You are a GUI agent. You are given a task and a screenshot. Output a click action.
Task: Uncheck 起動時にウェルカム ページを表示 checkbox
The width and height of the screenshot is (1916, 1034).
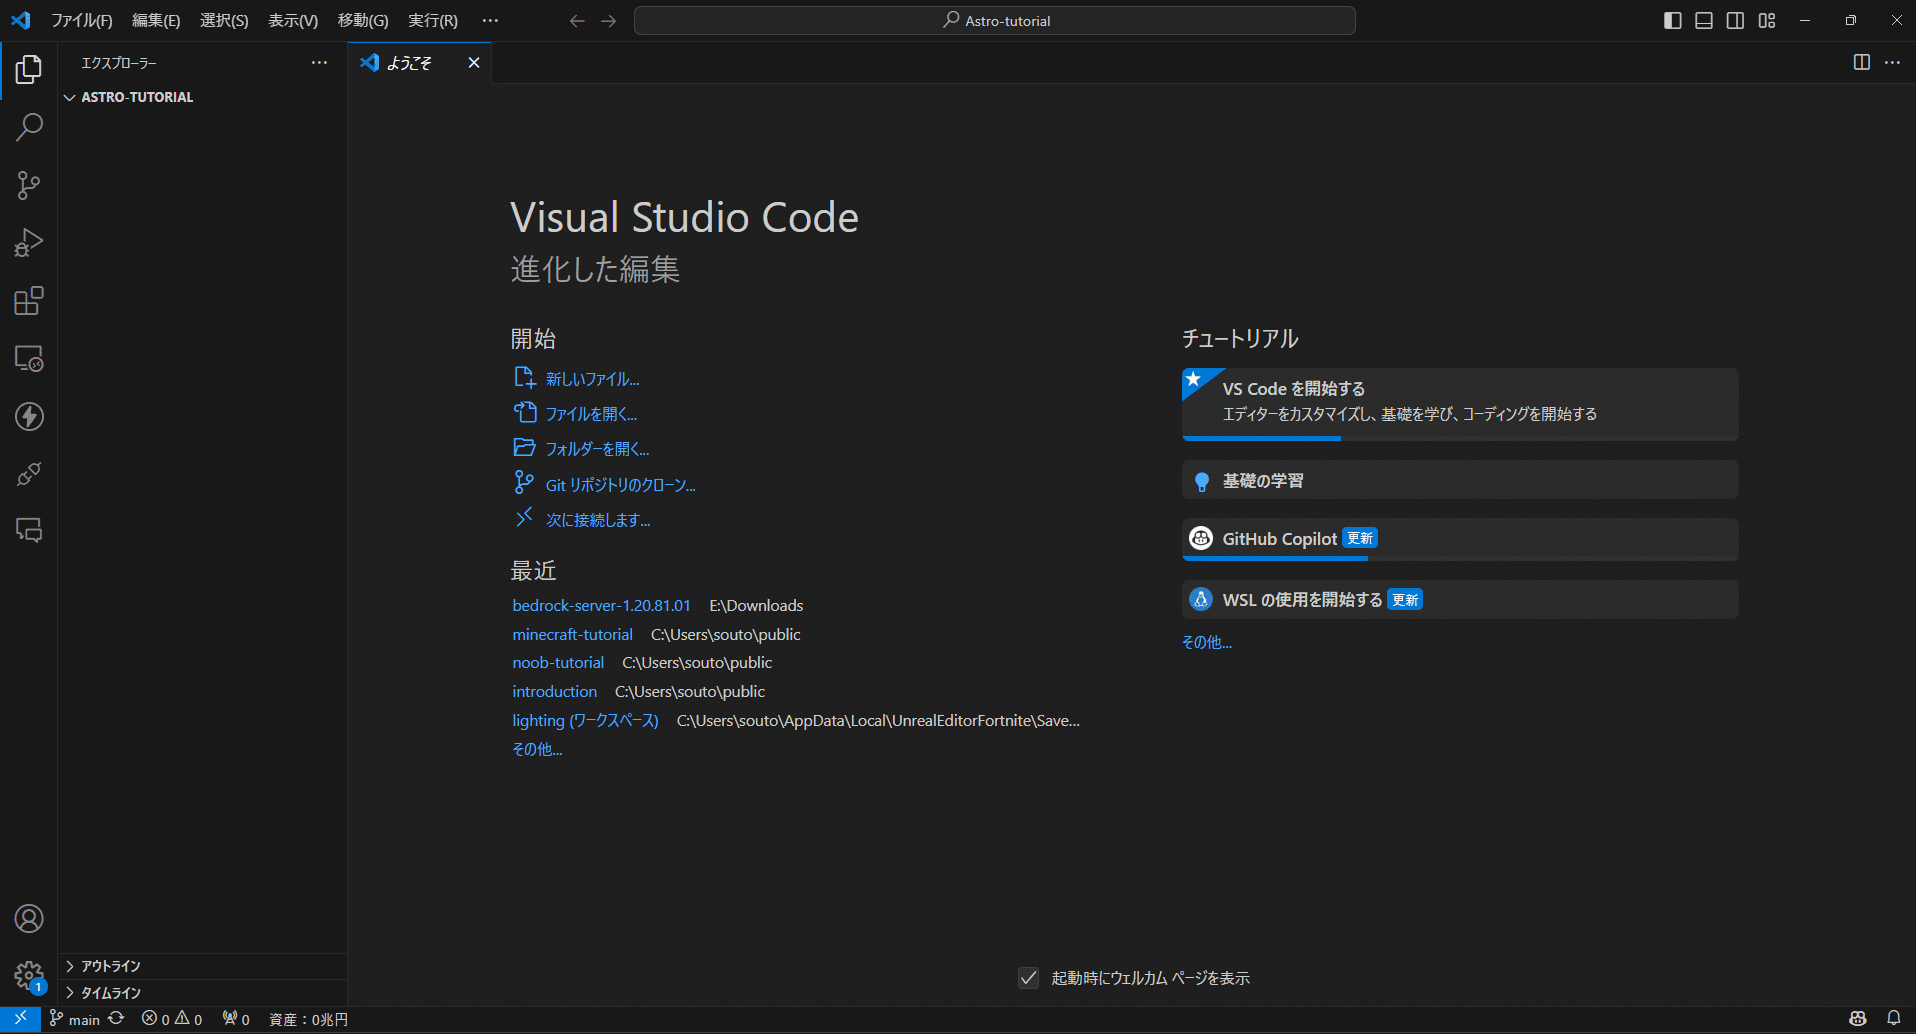click(1028, 978)
